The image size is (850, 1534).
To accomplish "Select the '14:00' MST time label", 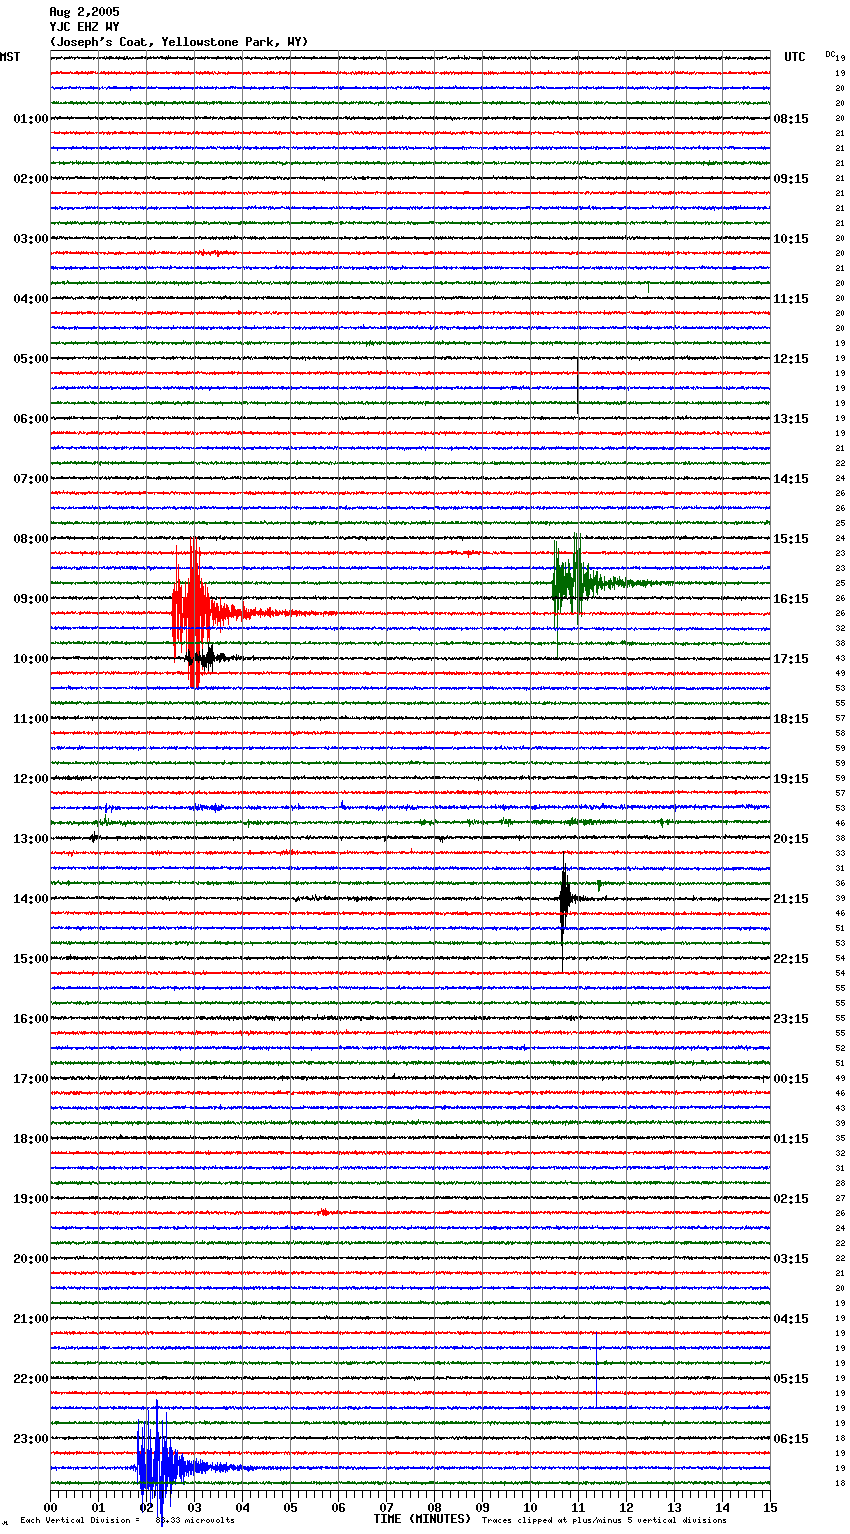I will [31, 899].
